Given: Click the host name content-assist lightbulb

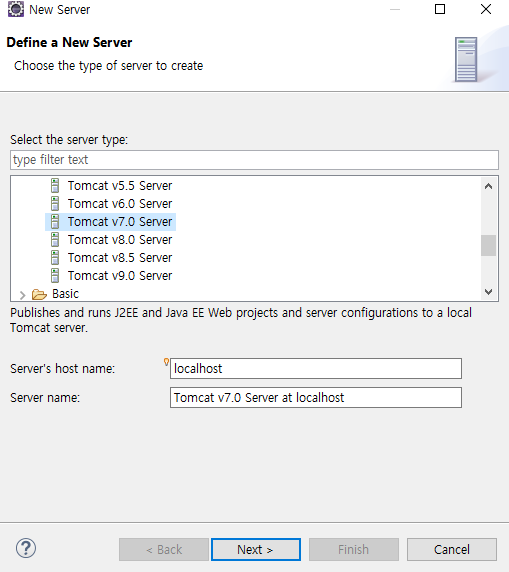Looking at the screenshot, I should point(166,362).
